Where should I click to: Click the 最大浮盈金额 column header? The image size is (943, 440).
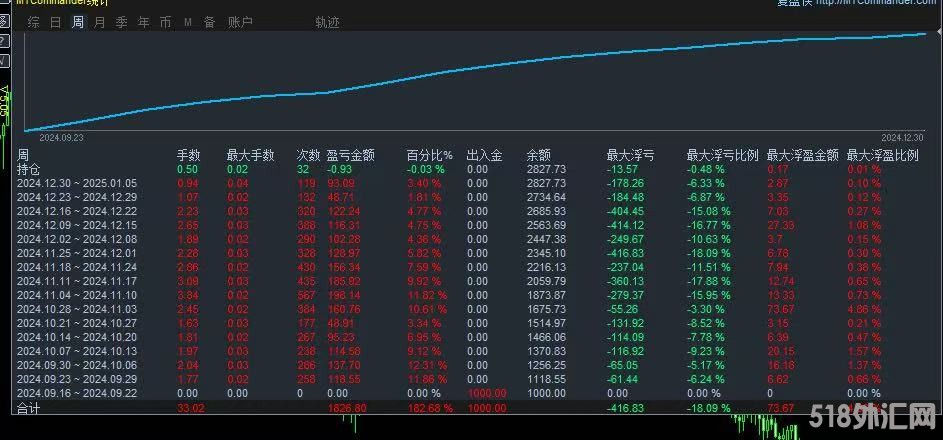803,156
